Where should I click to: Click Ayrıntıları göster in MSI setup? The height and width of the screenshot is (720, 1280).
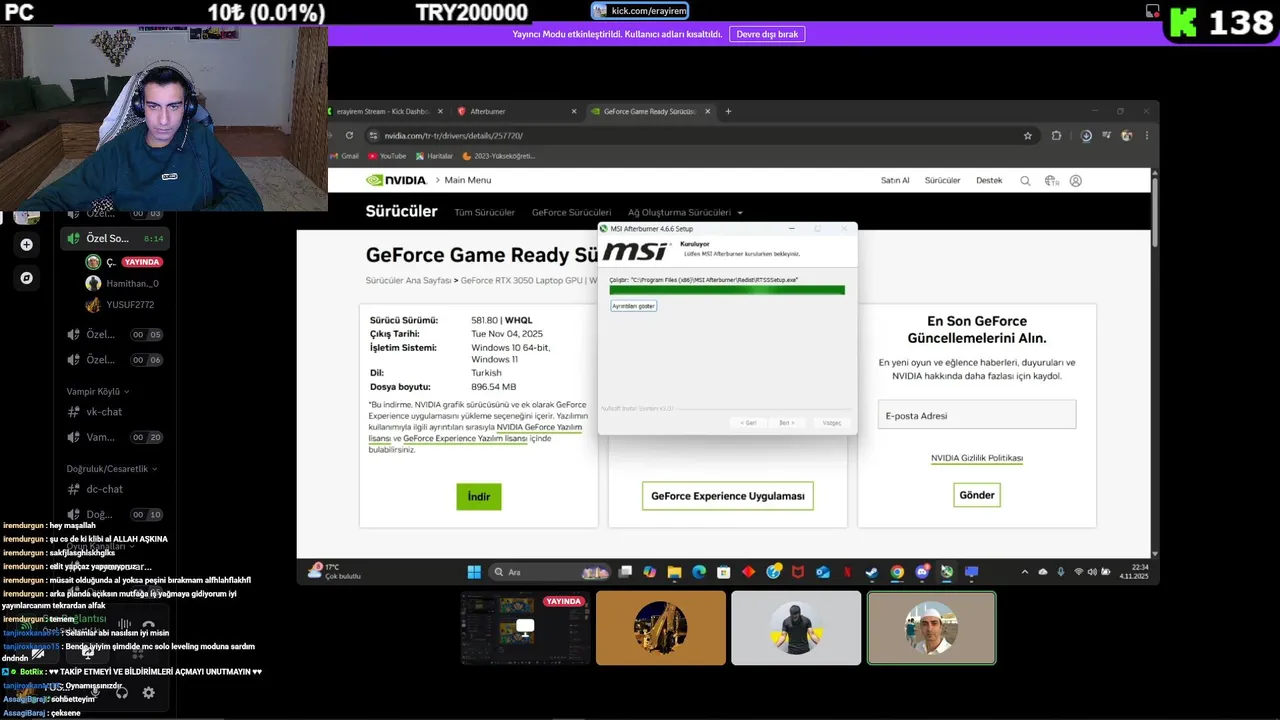[x=633, y=306]
